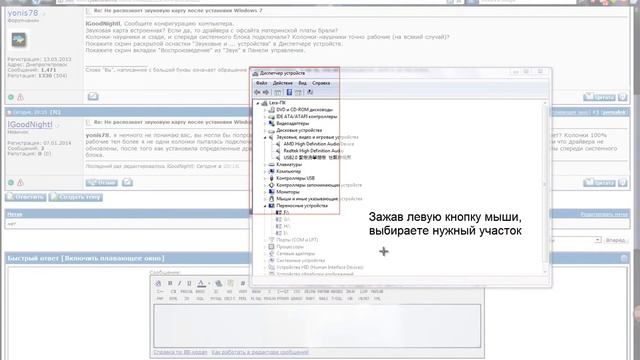The image size is (640, 360).
Task: Click quick reply icon next to Правка
Action: (127, 182)
